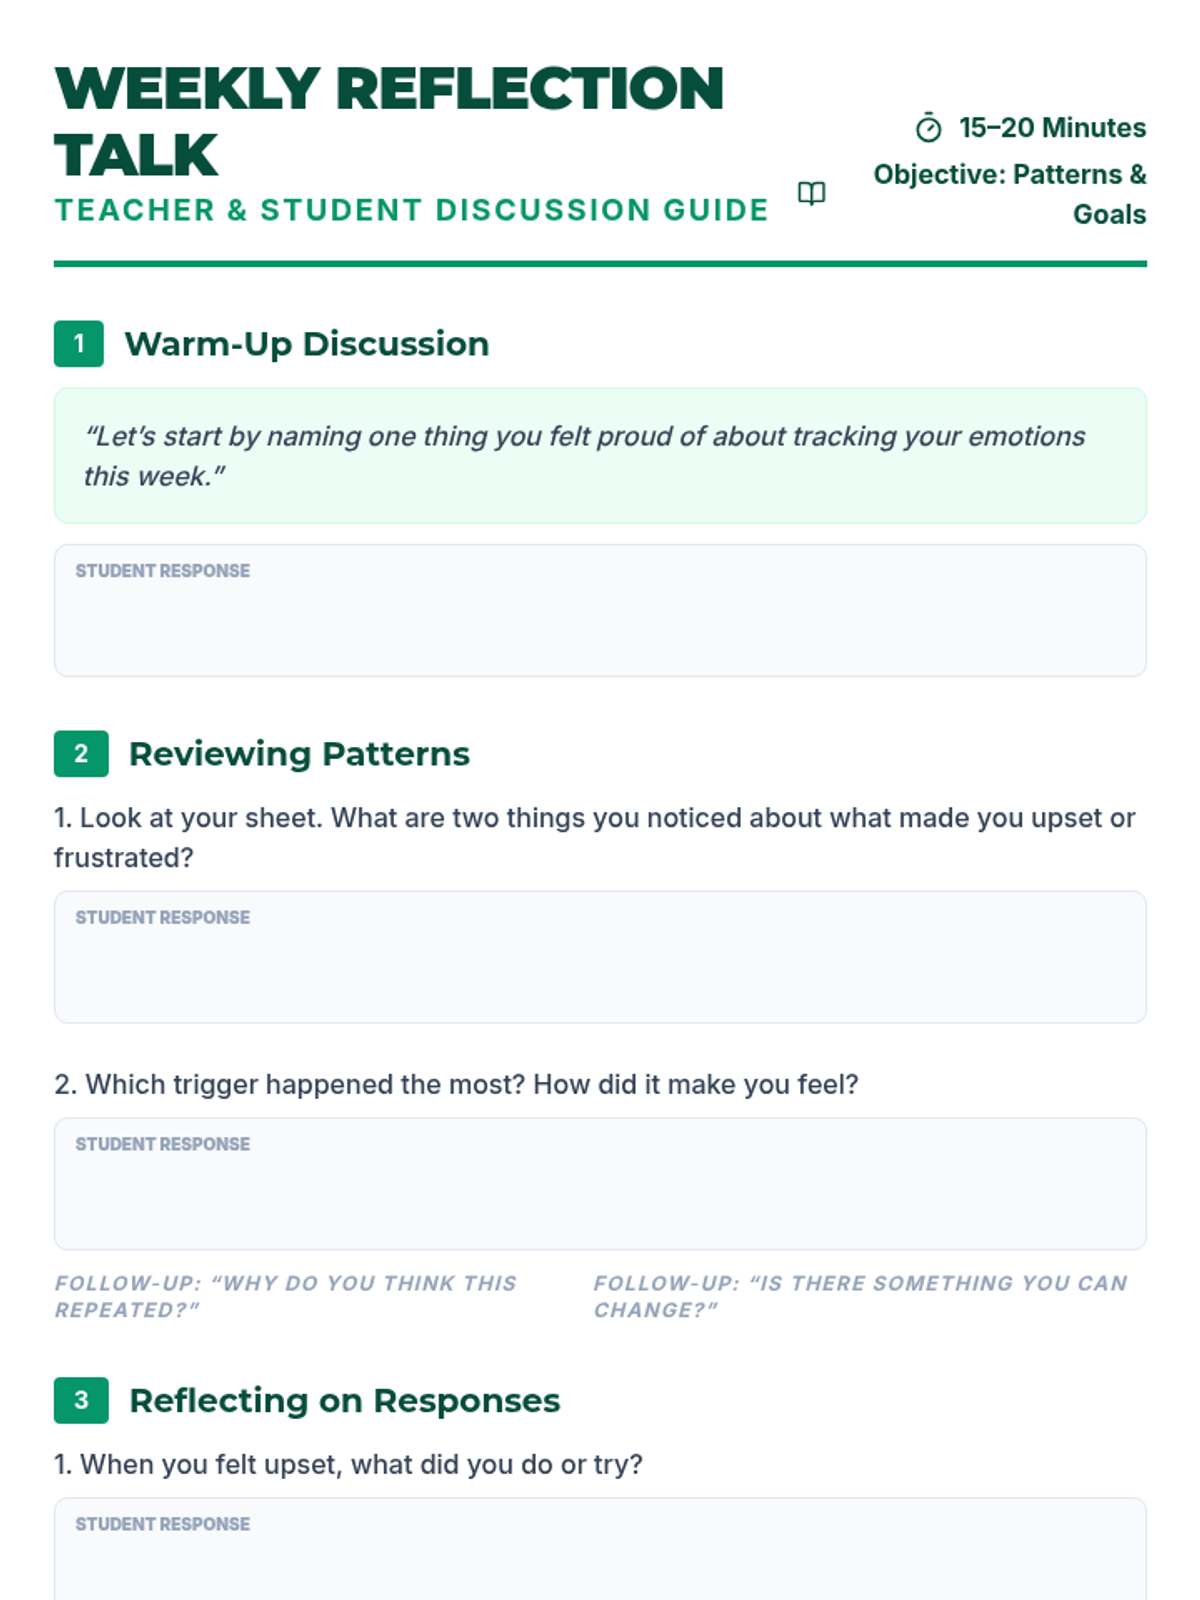Click the green warm-up quote prompt box
Screen dimensions: 1200x1600
click(x=600, y=456)
